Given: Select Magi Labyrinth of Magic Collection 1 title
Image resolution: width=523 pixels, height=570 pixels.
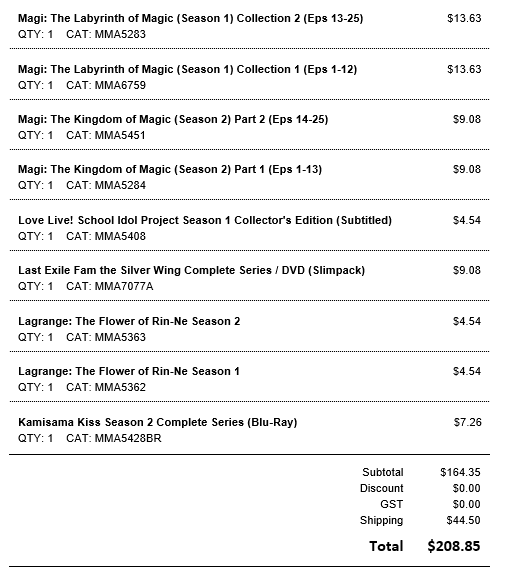Looking at the screenshot, I should (188, 69).
